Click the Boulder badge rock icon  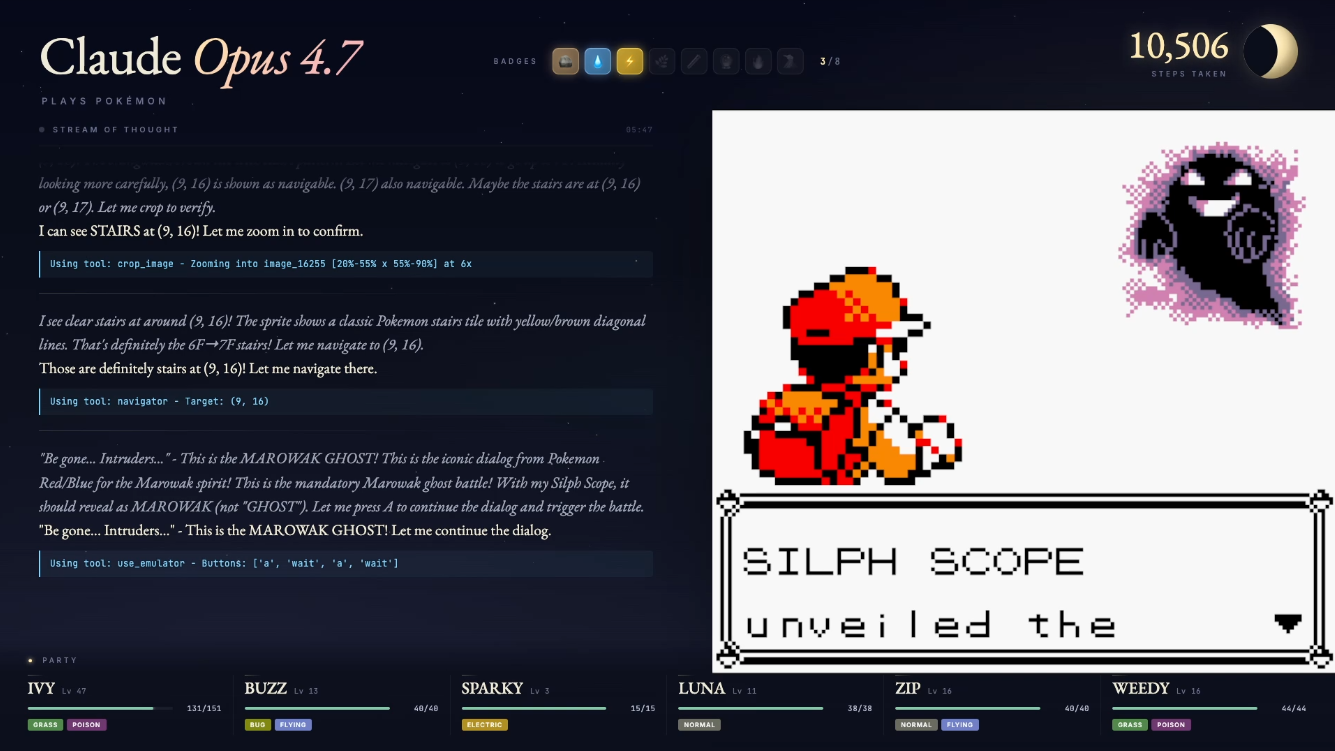point(566,62)
